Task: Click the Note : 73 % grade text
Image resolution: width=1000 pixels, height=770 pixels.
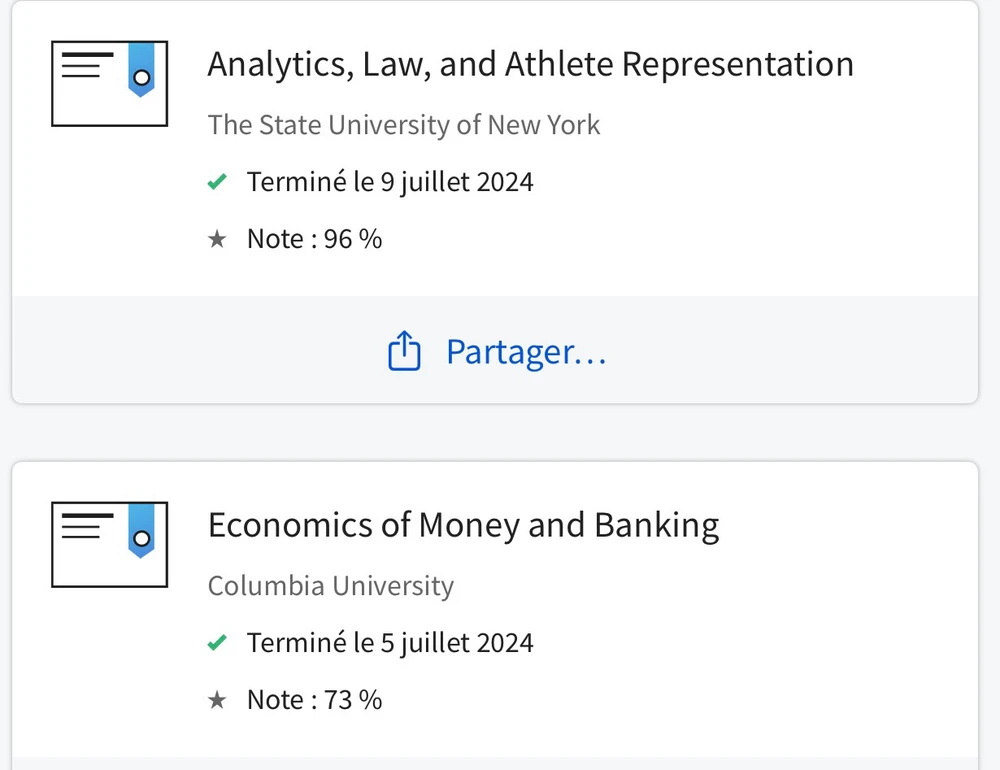Action: point(314,700)
